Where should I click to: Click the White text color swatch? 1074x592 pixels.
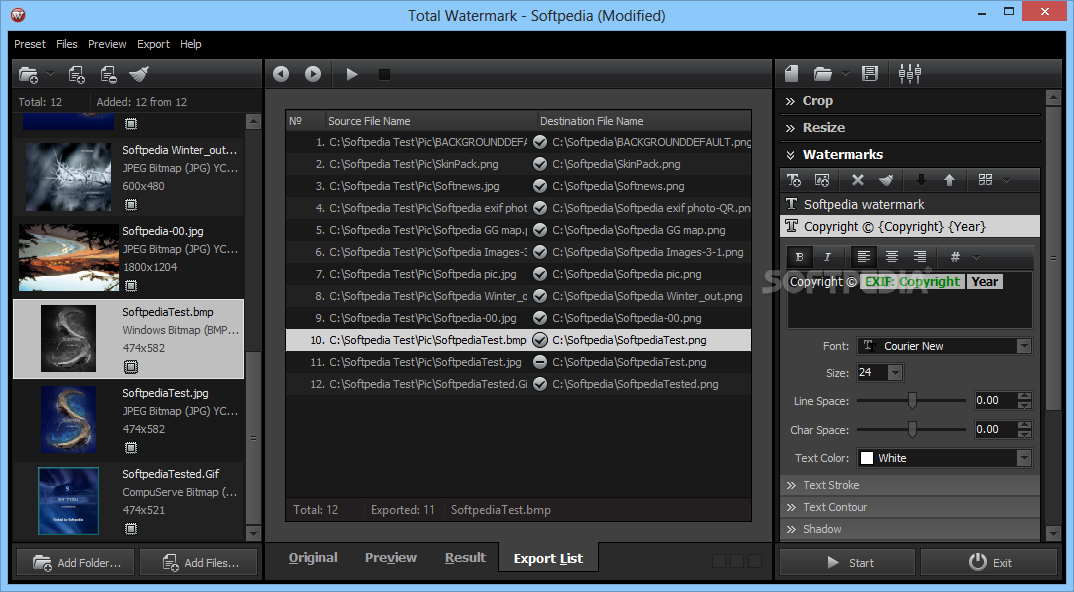(x=866, y=458)
